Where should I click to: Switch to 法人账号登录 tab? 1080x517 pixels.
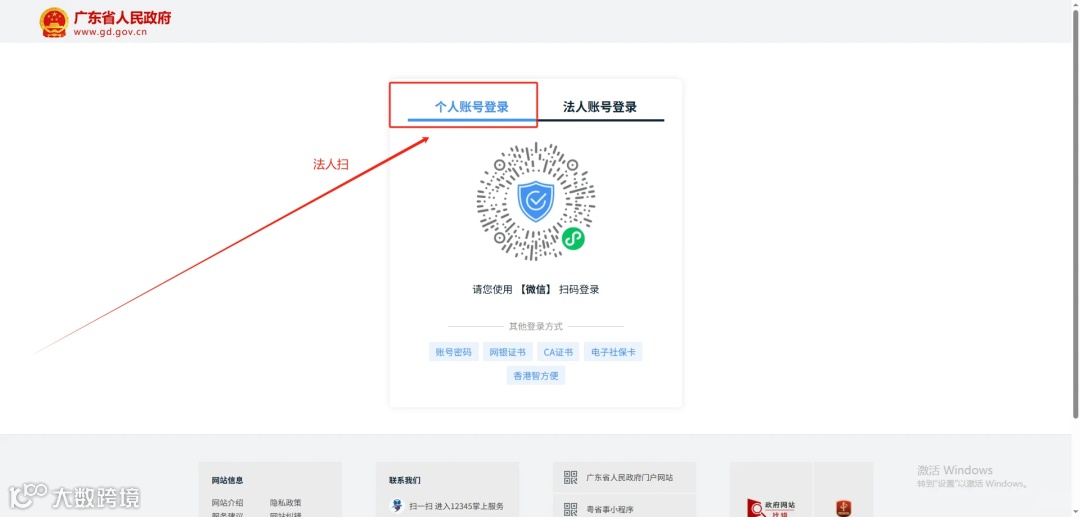pos(600,107)
